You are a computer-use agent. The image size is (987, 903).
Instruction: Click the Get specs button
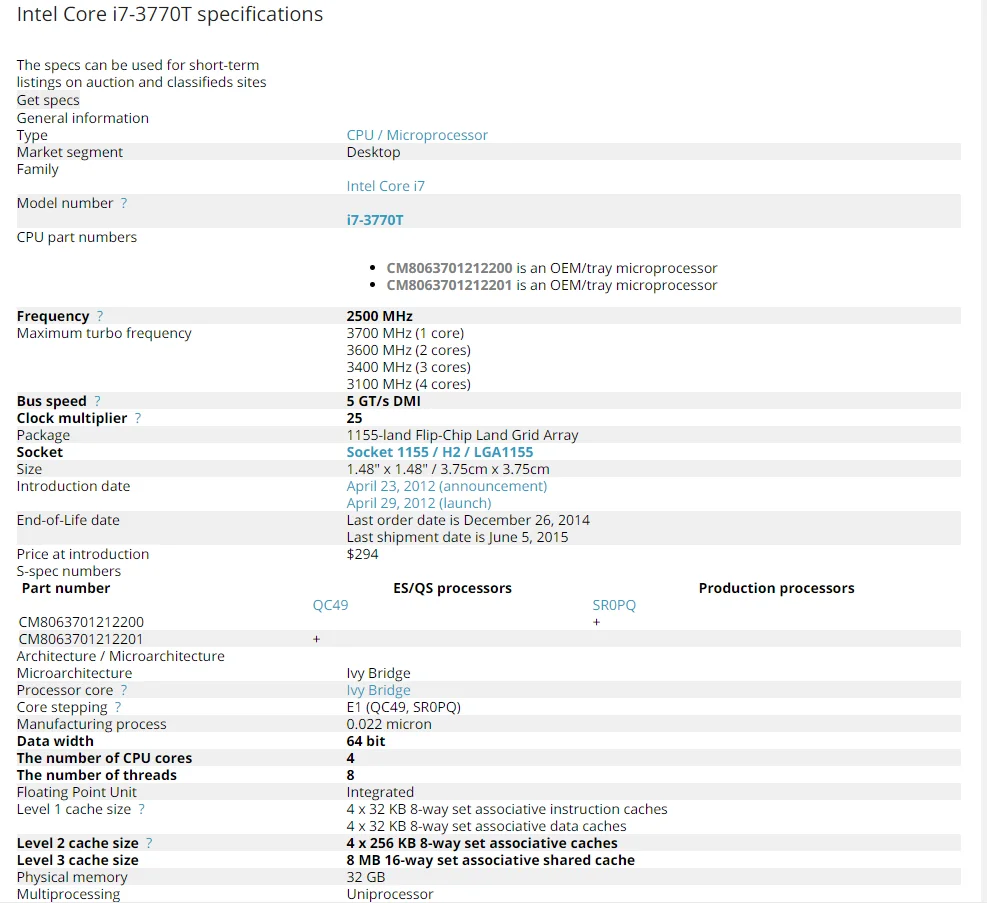48,100
